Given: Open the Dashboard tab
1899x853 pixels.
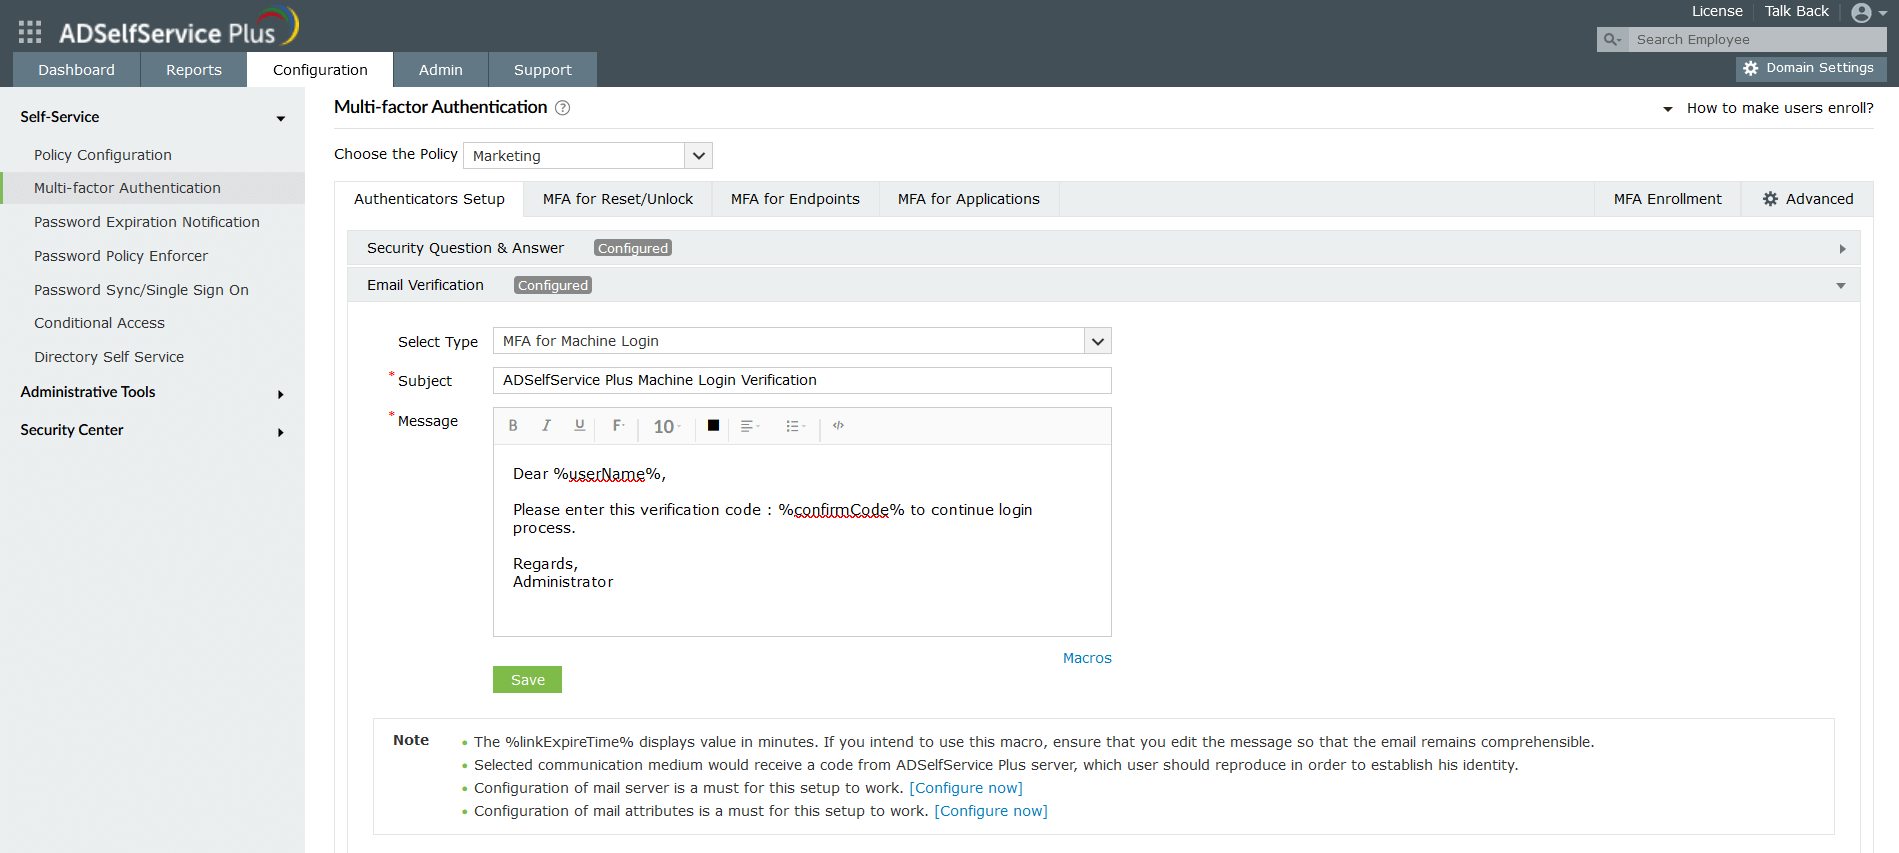Looking at the screenshot, I should (x=76, y=70).
